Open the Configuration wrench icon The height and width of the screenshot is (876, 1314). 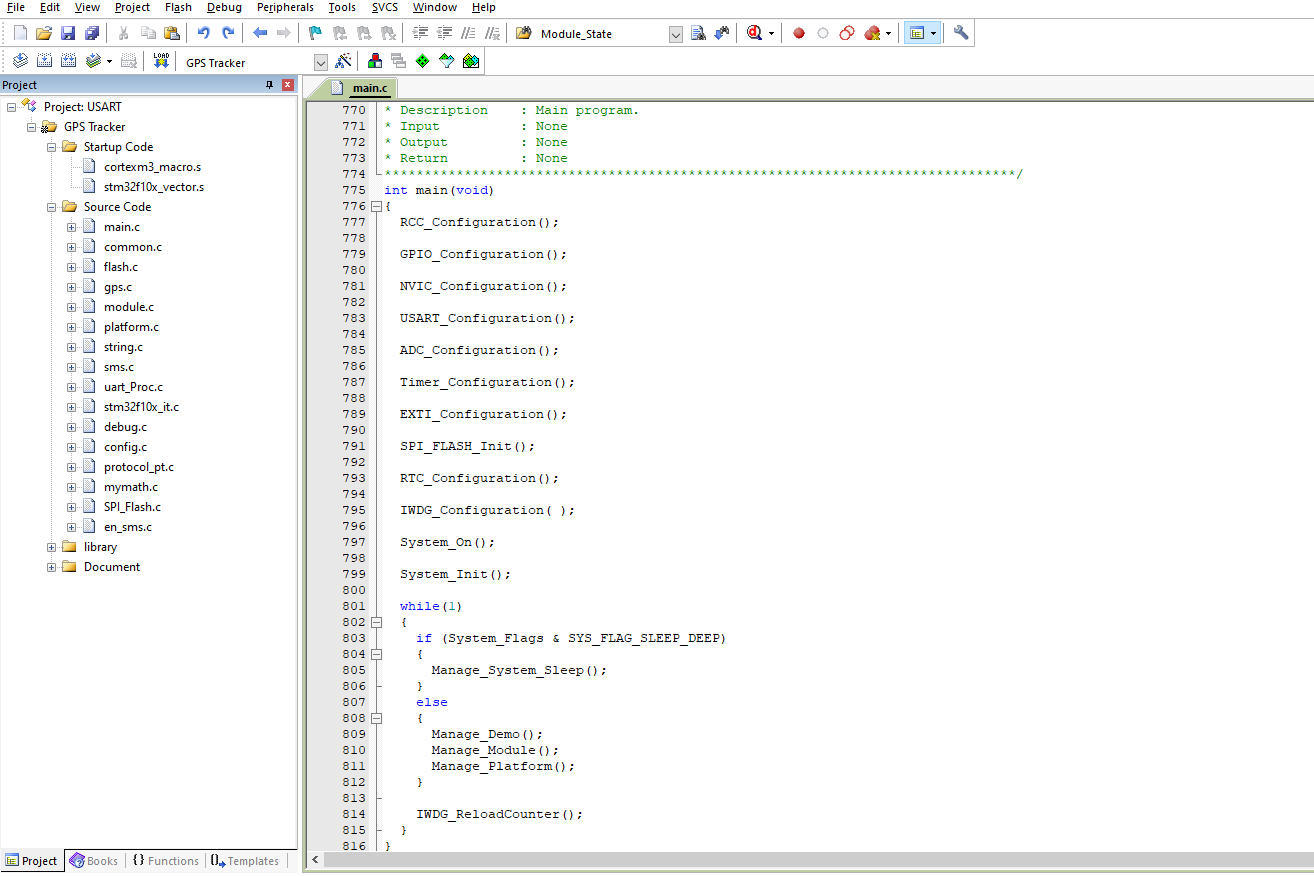tap(961, 33)
